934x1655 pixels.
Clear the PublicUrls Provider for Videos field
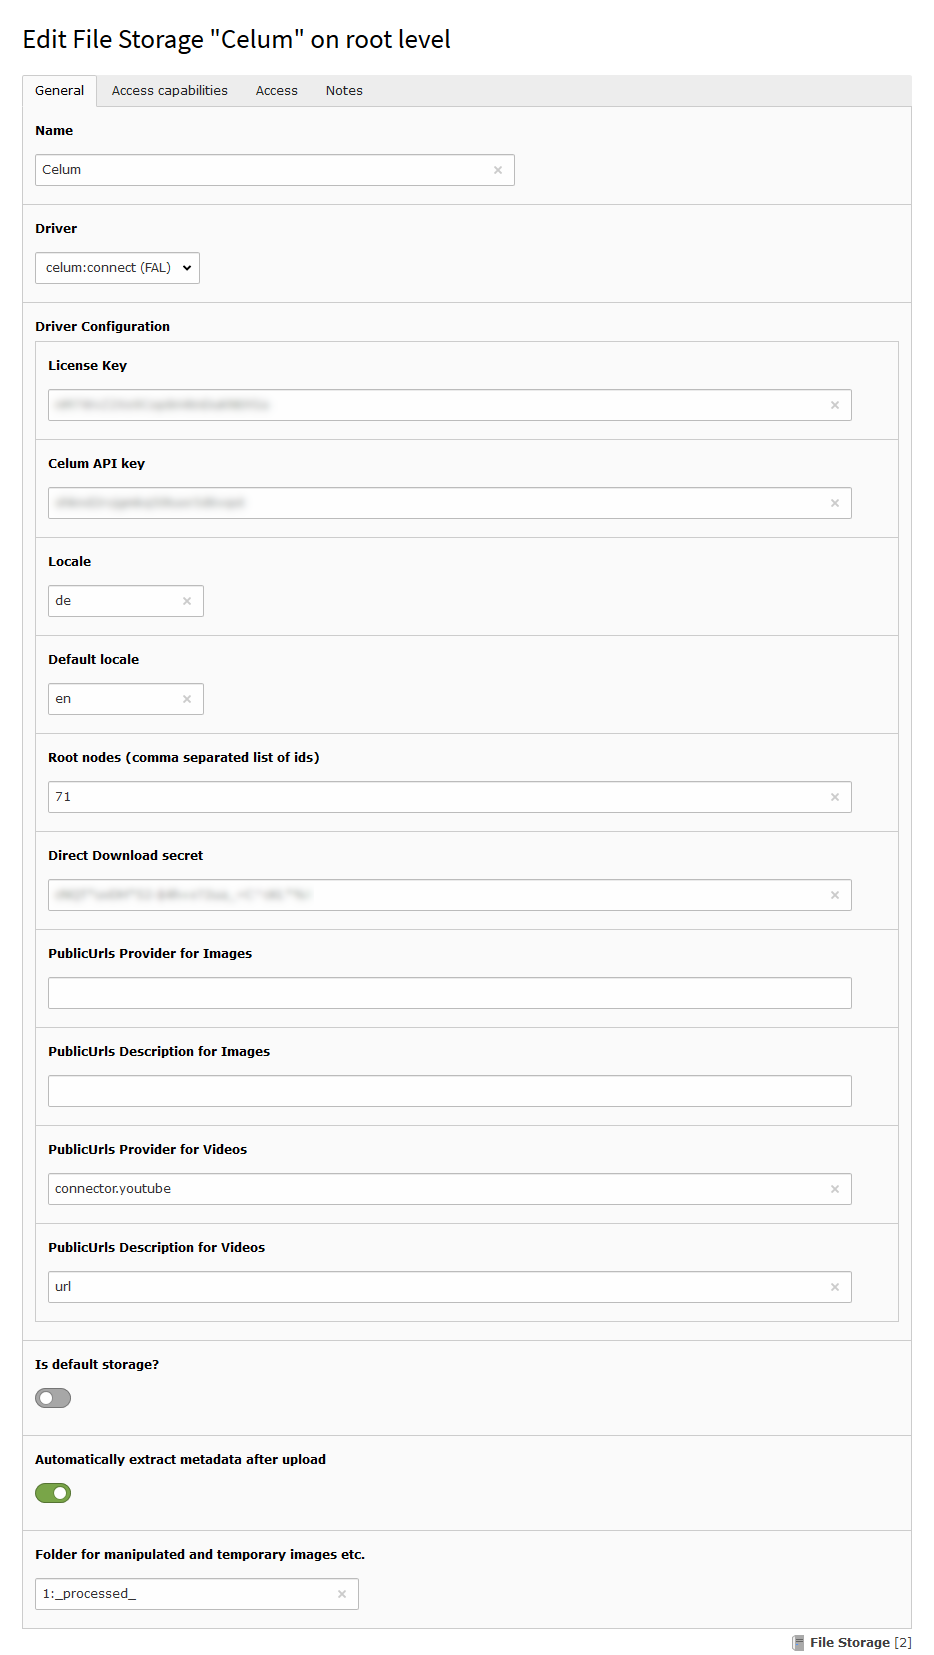pos(835,1189)
